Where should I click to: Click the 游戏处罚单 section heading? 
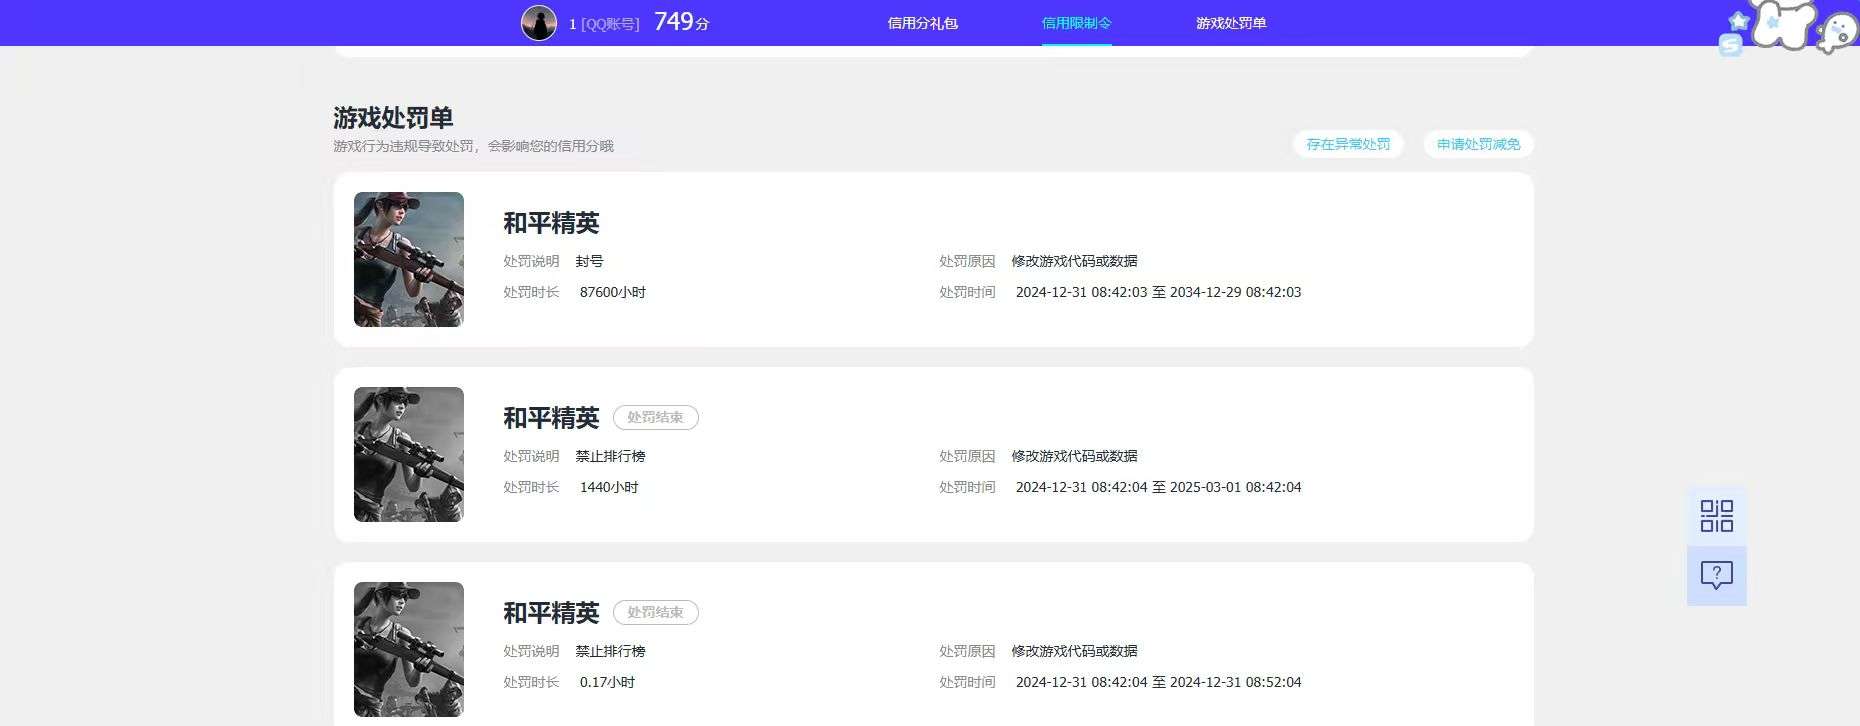point(393,118)
